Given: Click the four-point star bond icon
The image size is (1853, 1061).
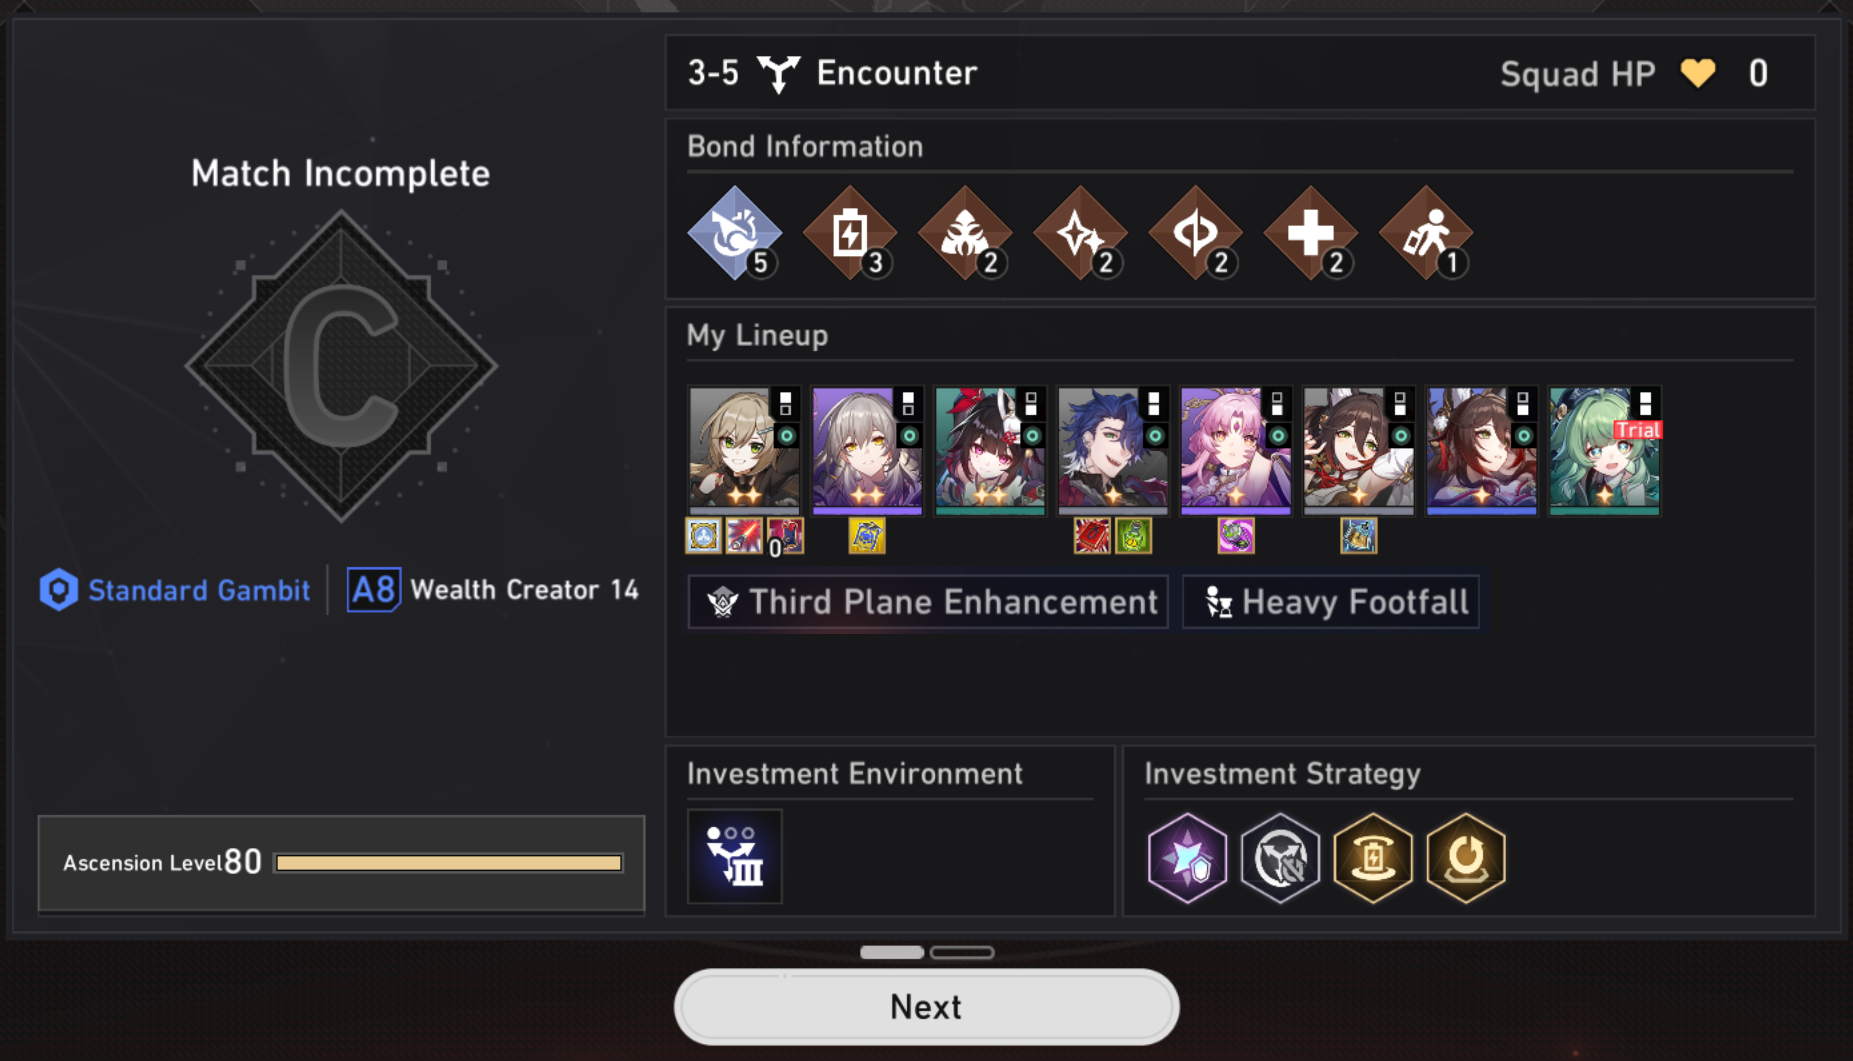Looking at the screenshot, I should click(x=1080, y=233).
